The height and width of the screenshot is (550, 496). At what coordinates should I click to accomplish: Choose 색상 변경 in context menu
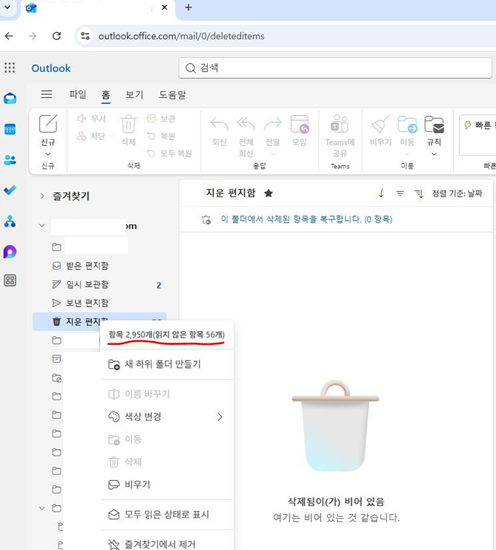[x=167, y=417]
